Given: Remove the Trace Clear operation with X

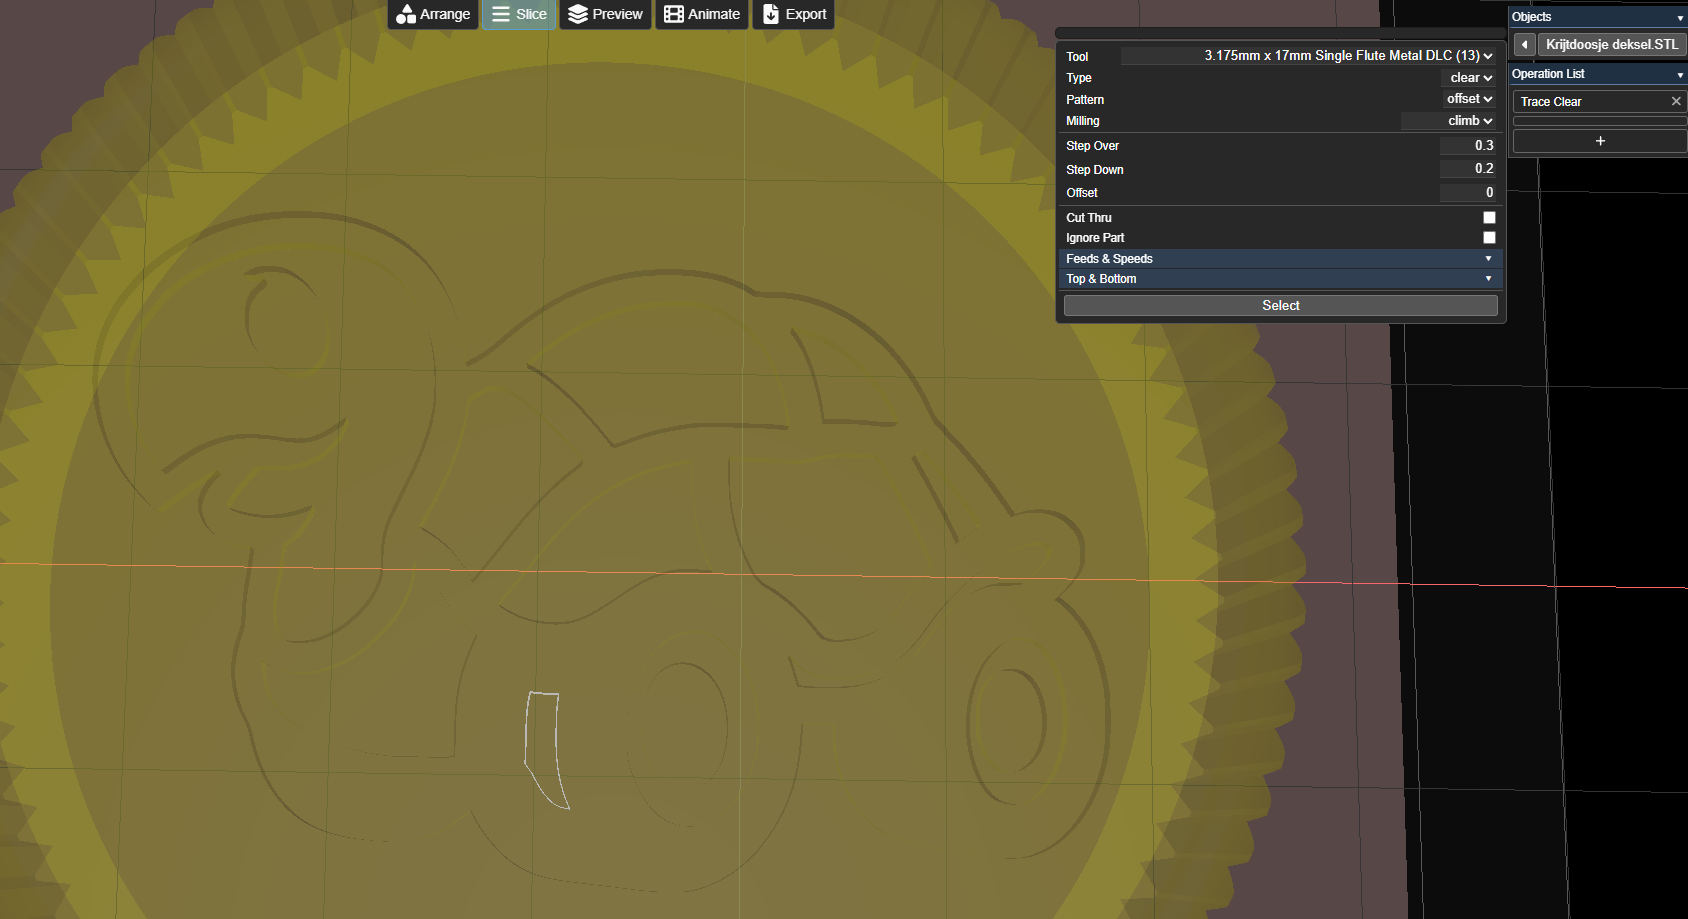Looking at the screenshot, I should [x=1676, y=101].
